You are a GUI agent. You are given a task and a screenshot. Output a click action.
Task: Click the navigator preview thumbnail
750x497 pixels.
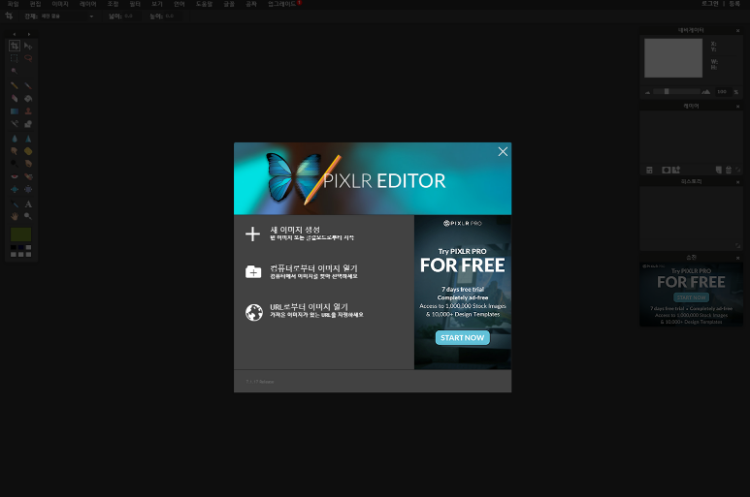click(x=673, y=58)
